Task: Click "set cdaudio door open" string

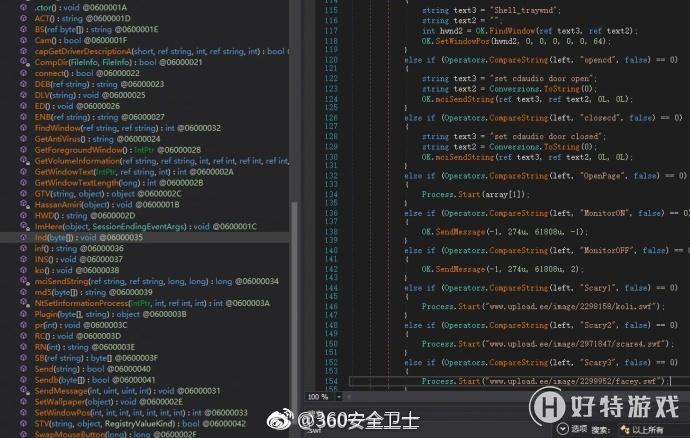Action: point(542,79)
